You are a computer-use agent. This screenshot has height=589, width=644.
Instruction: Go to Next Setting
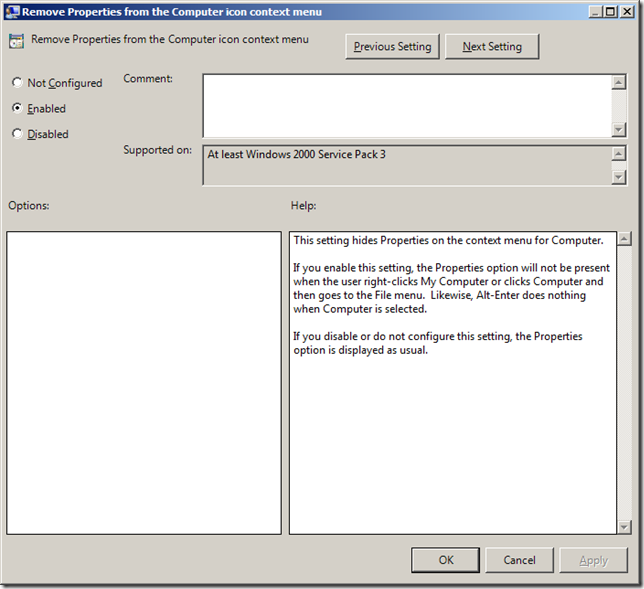(492, 47)
